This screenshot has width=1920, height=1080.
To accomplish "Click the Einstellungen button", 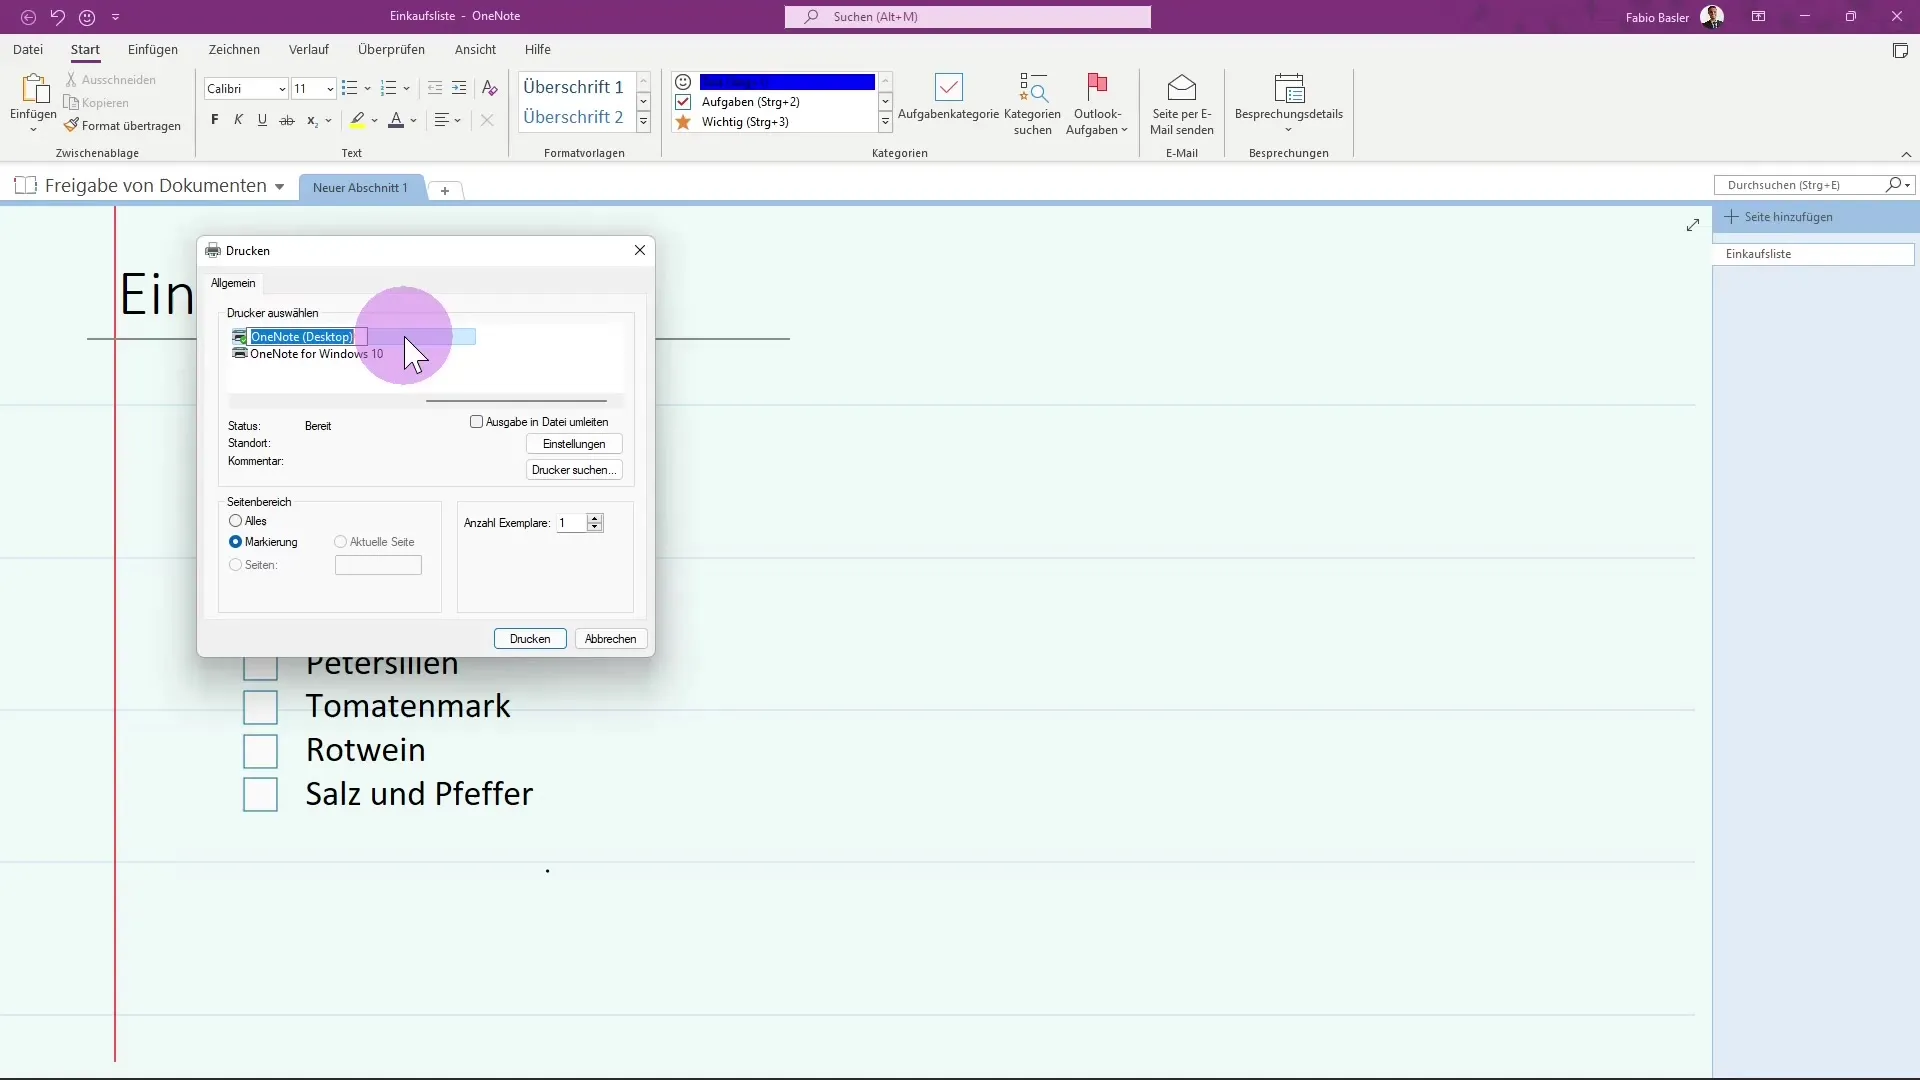I will 574,444.
